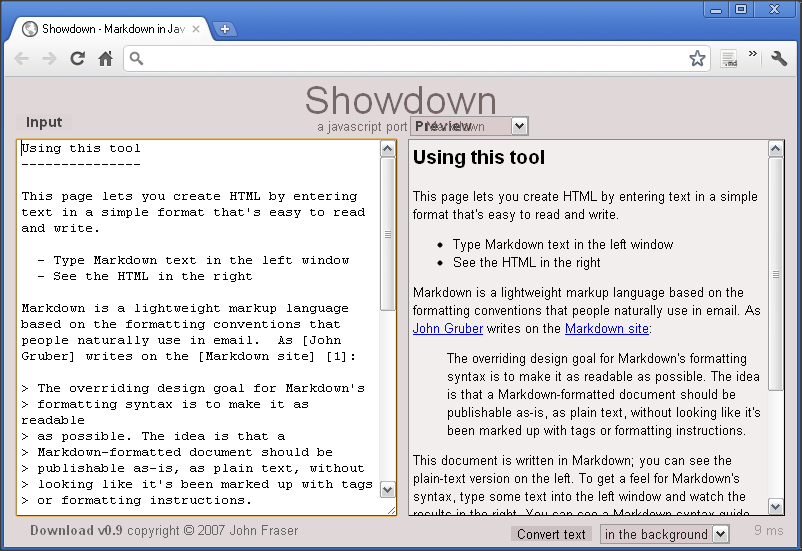This screenshot has height=551, width=802.
Task: Close the Showdown browser tab
Action: tap(196, 29)
